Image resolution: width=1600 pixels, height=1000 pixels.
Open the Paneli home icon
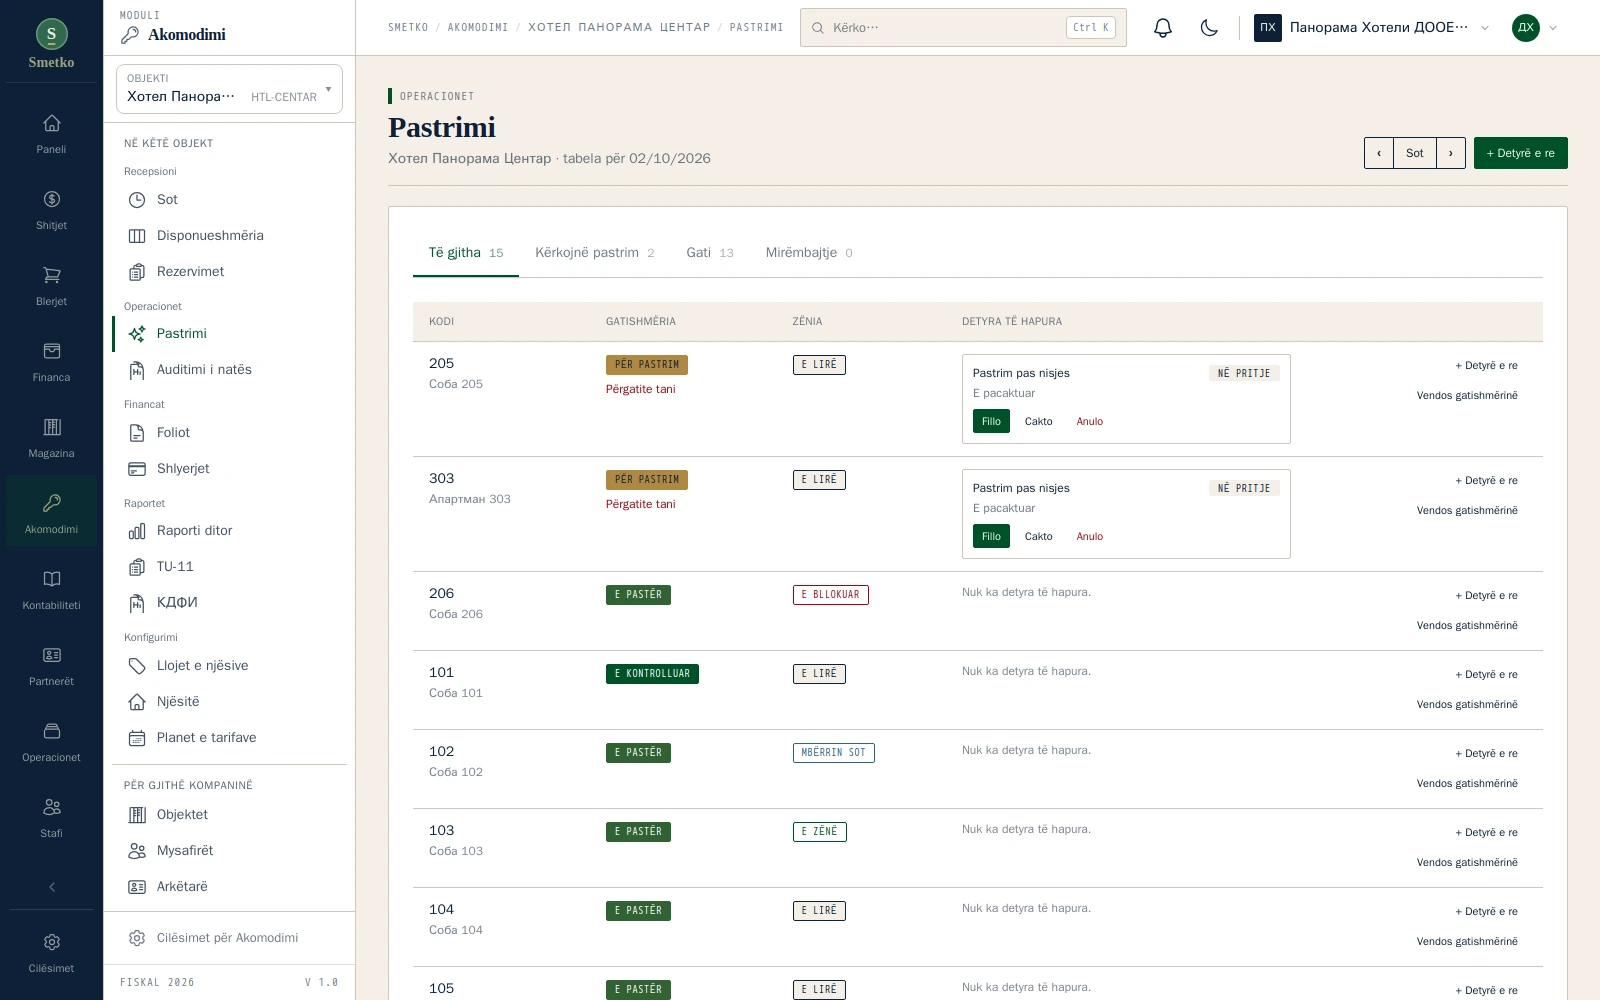pyautogui.click(x=51, y=135)
